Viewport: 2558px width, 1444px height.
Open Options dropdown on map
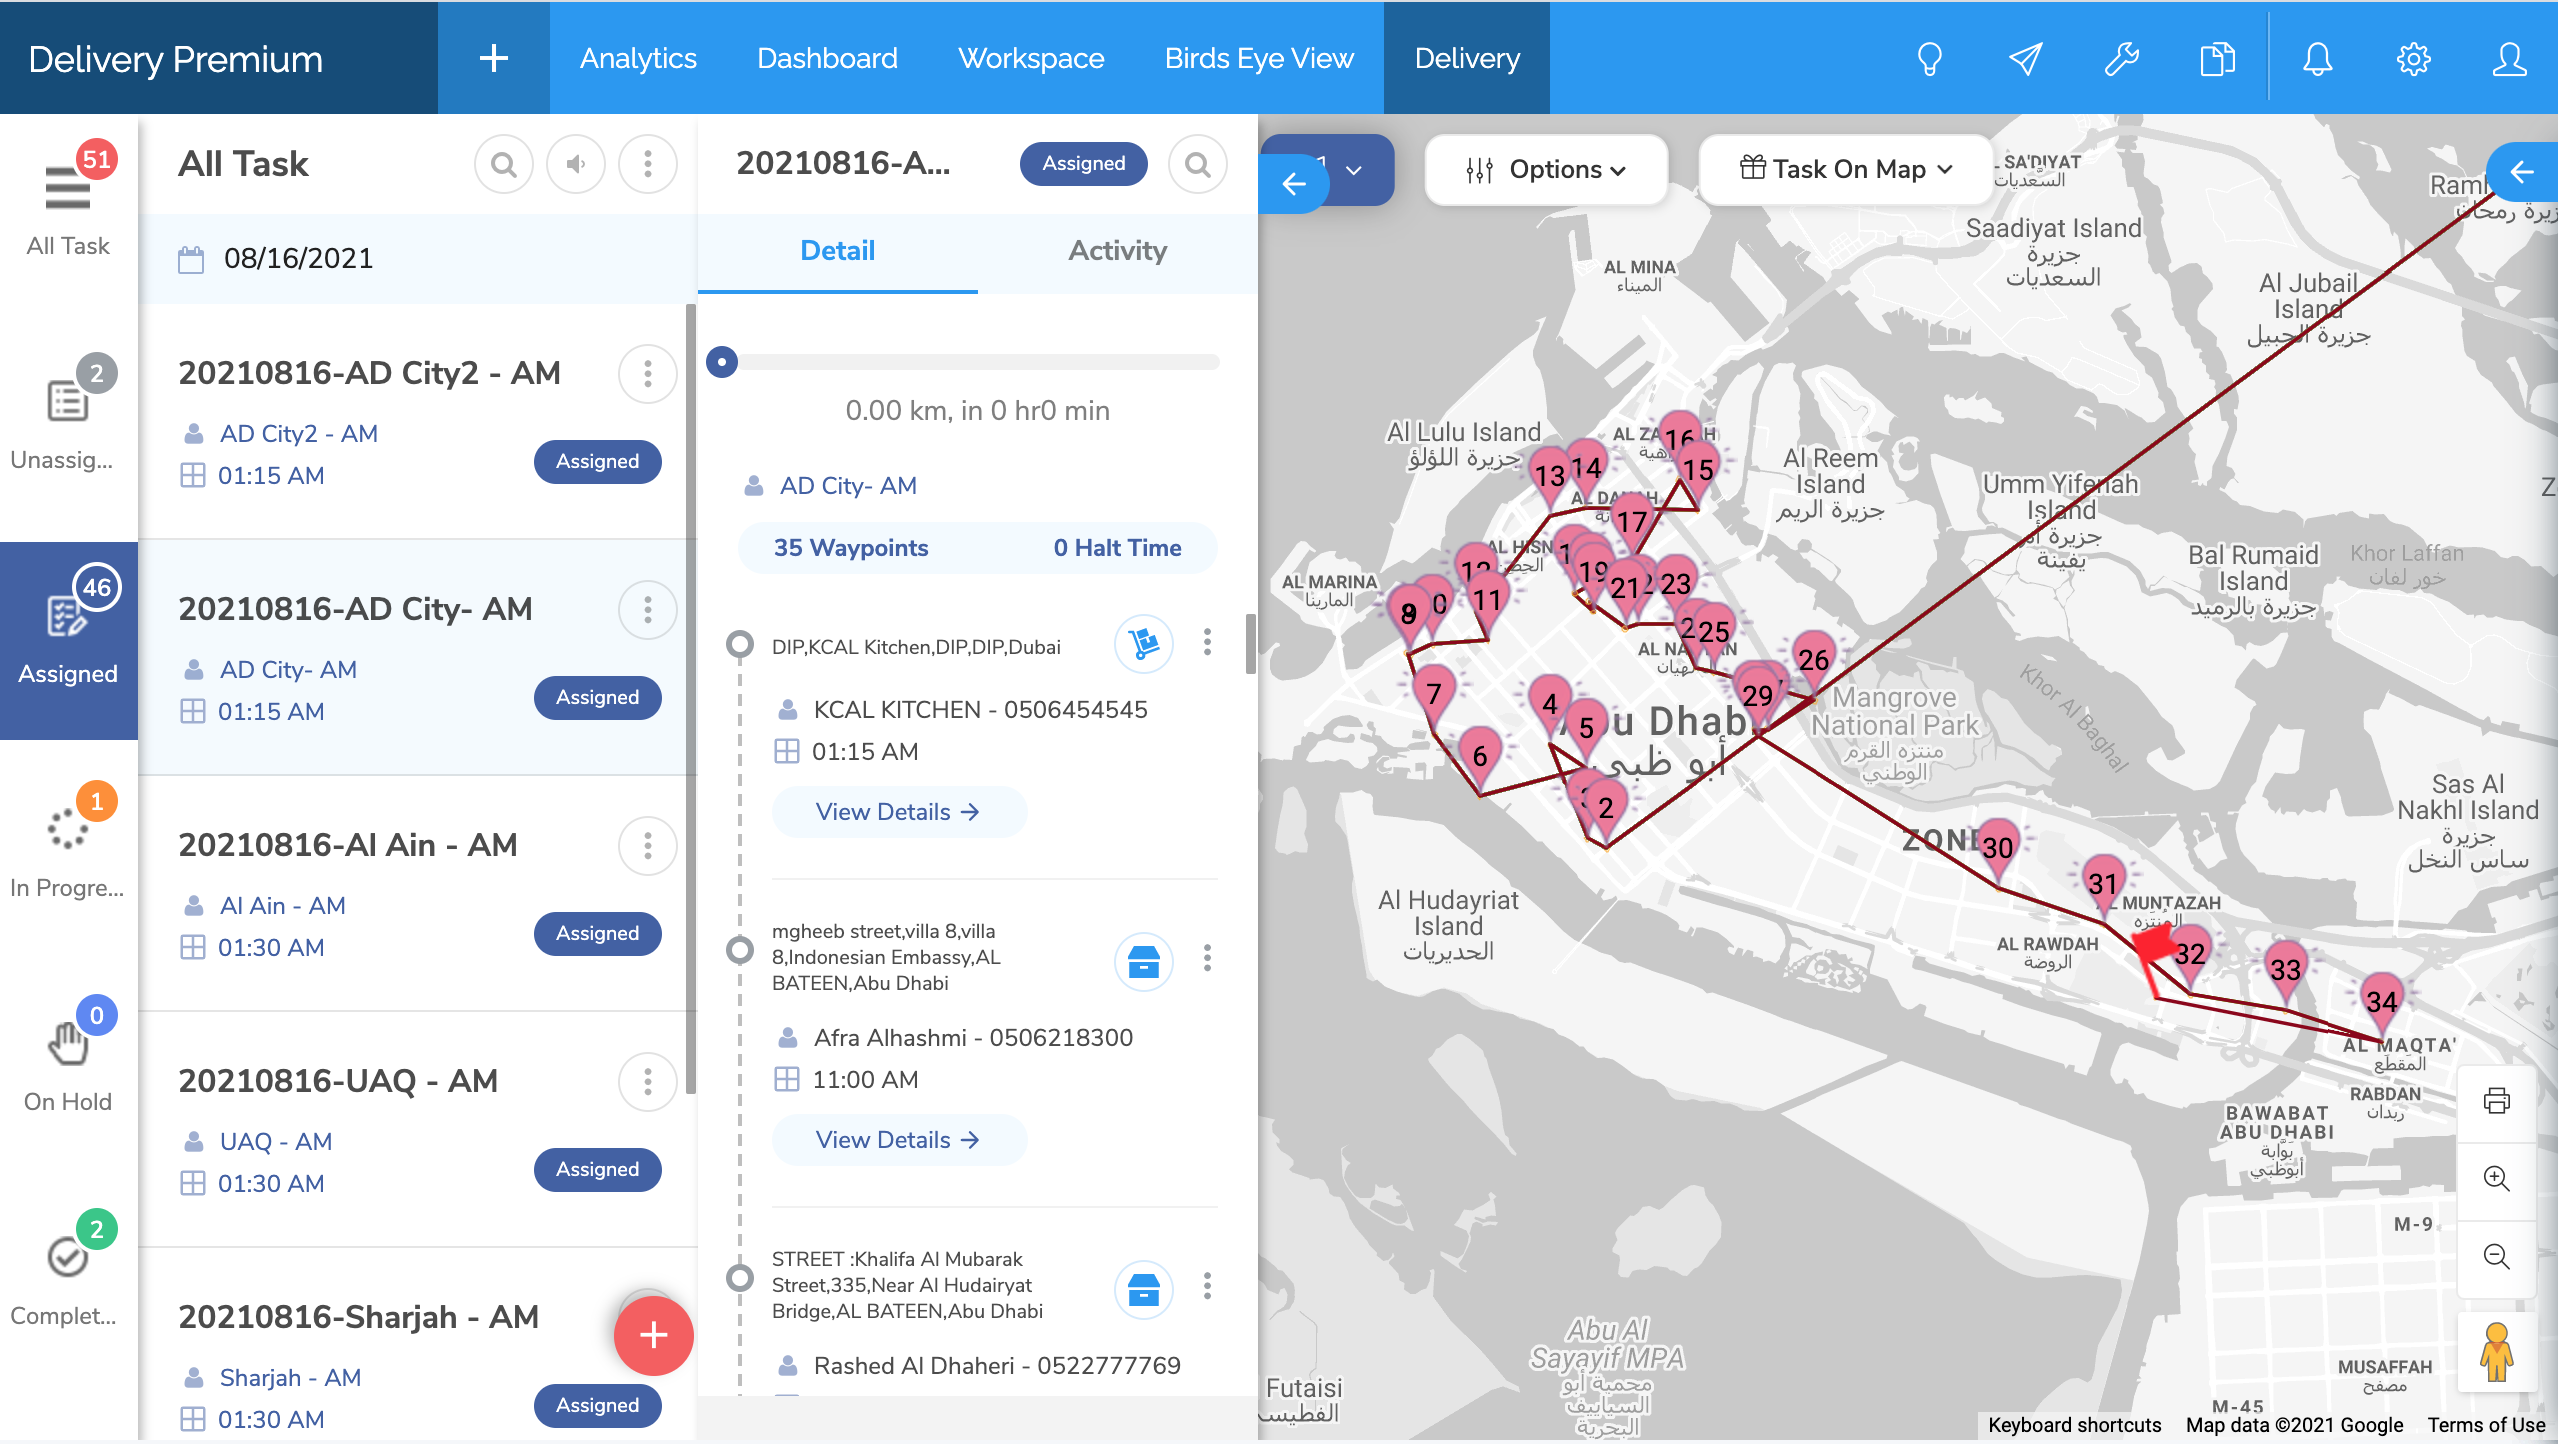pyautogui.click(x=1546, y=170)
